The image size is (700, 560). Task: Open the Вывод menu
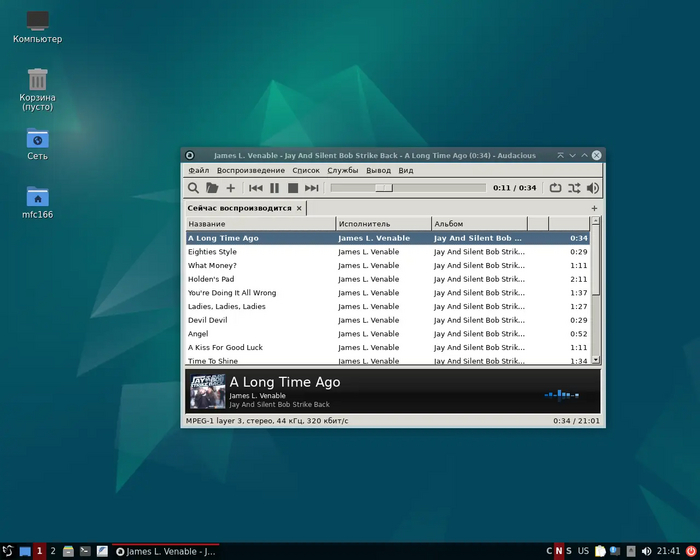click(x=378, y=170)
